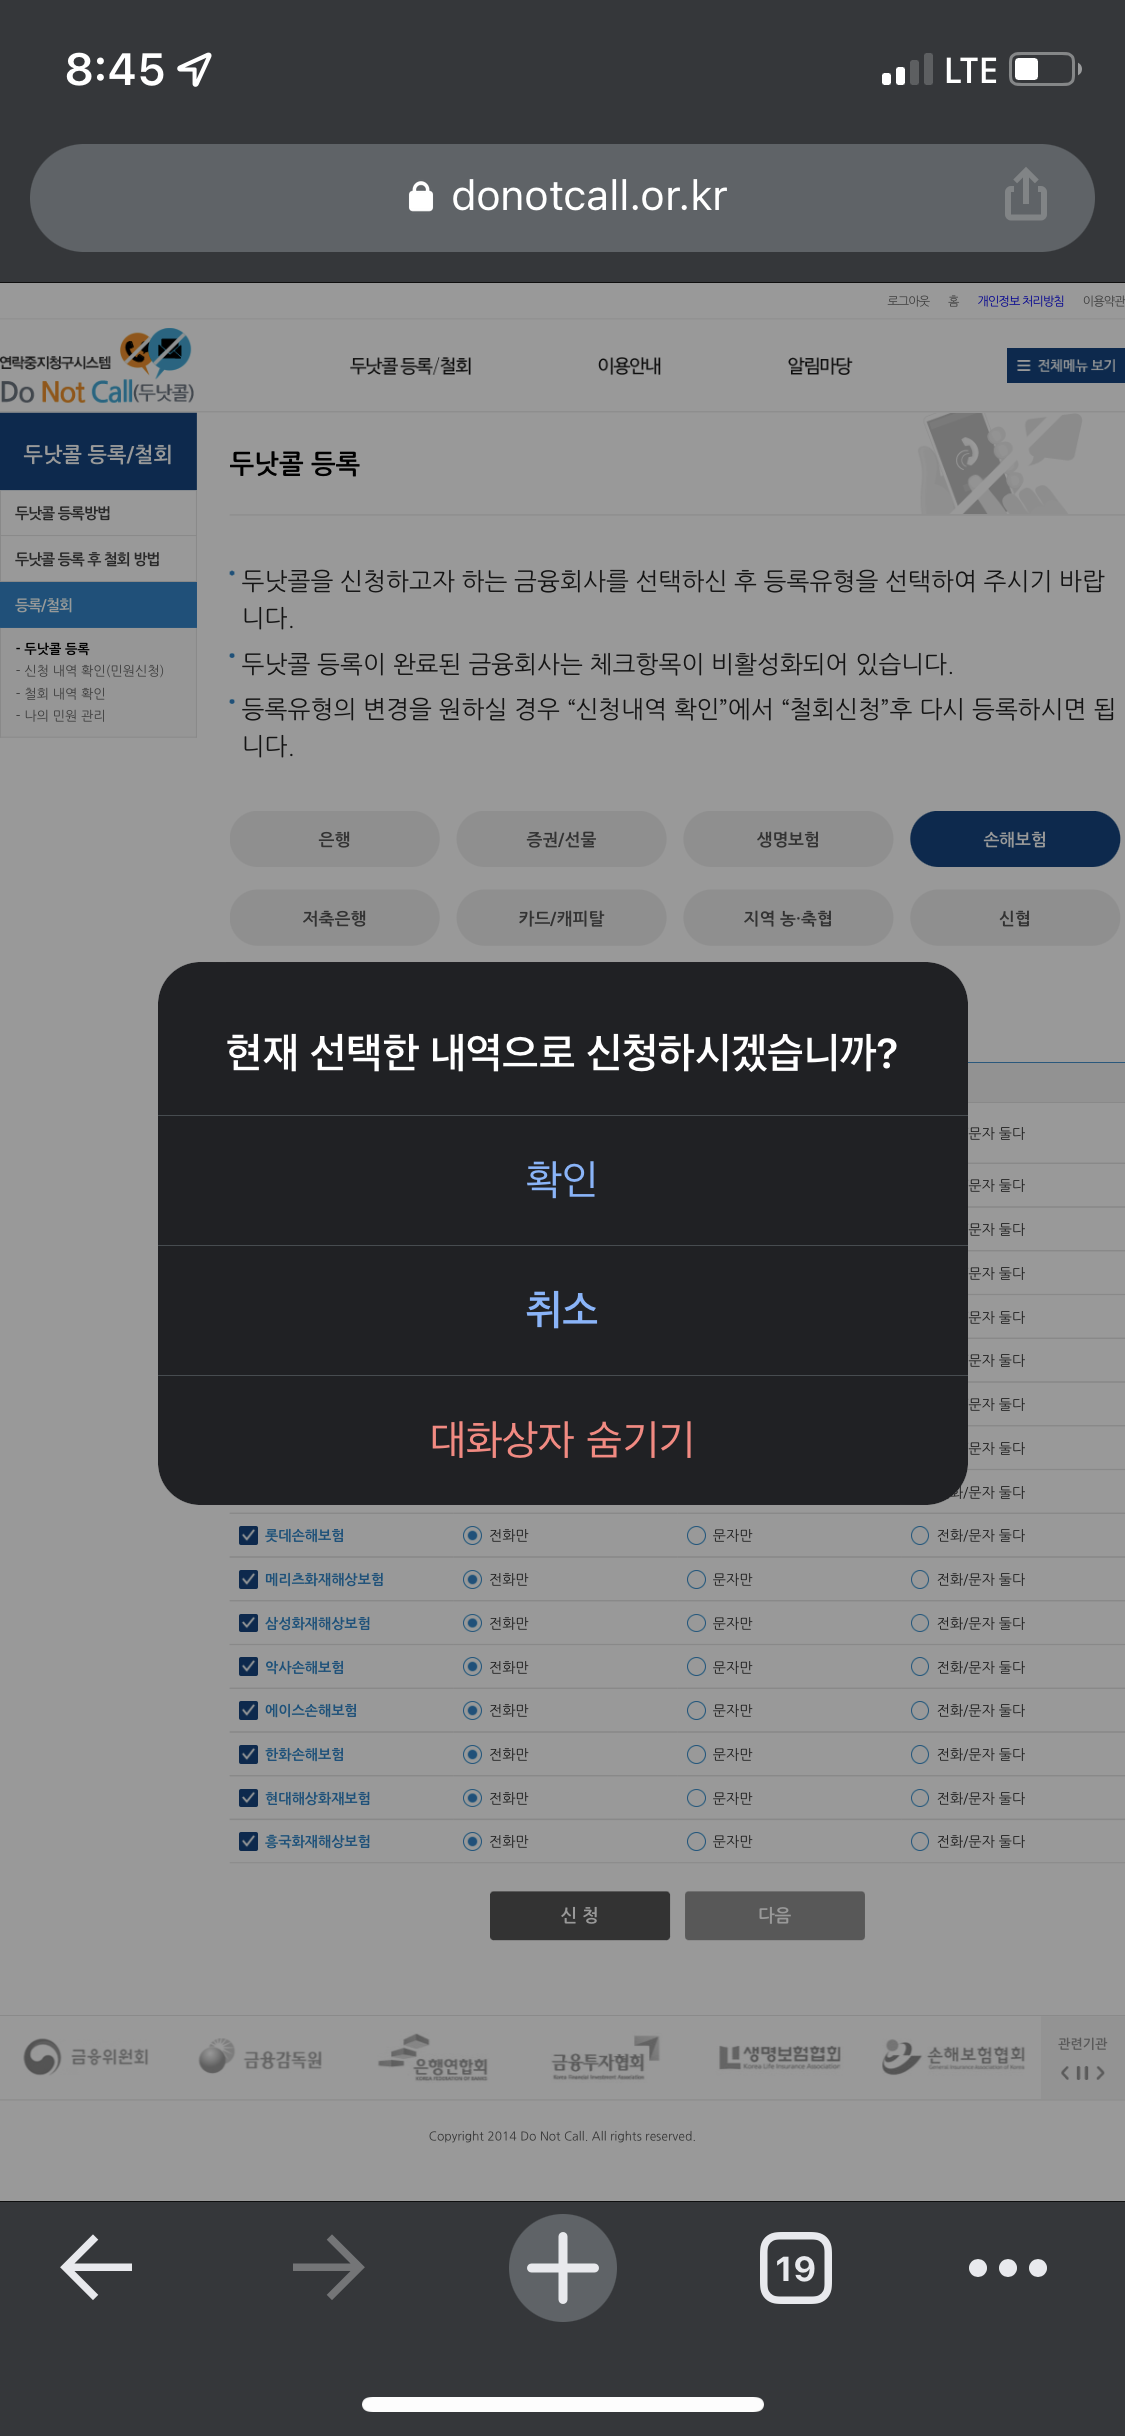Tap the address bar URL donotcall.or.kr
This screenshot has height=2436, width=1125.
(589, 196)
